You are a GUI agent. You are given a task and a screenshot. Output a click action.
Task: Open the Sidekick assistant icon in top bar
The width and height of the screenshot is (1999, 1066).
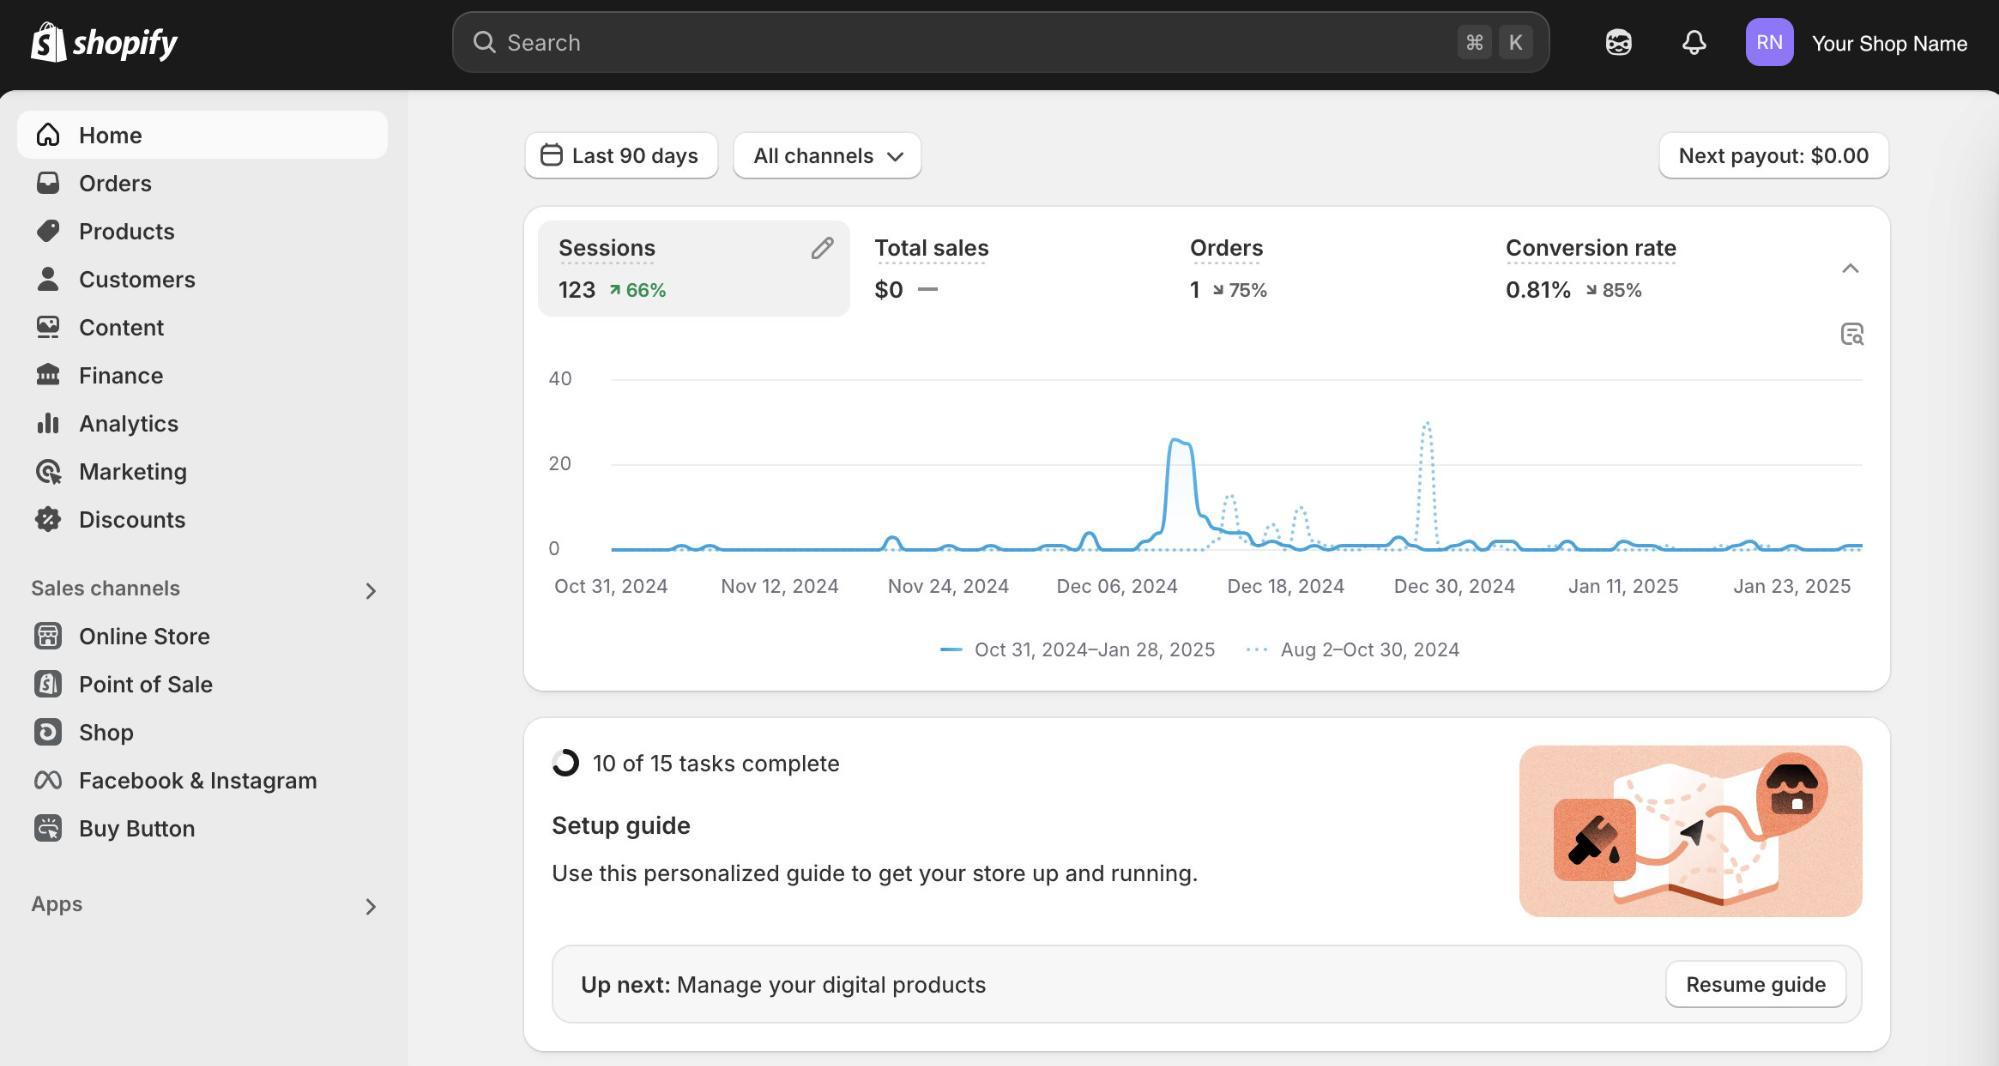click(x=1619, y=43)
